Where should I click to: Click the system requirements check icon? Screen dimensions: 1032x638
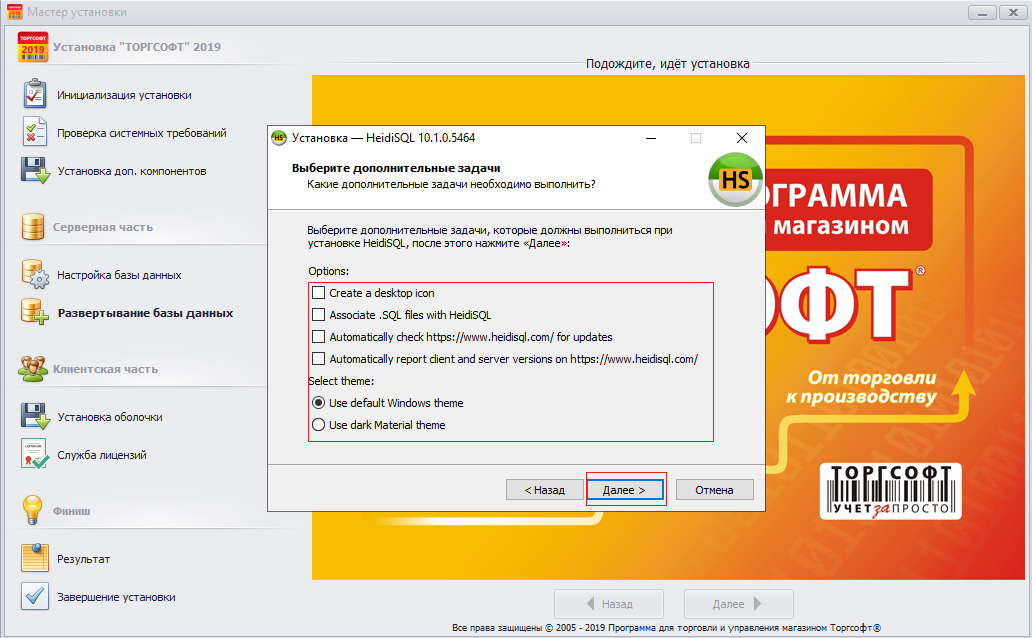coord(35,132)
